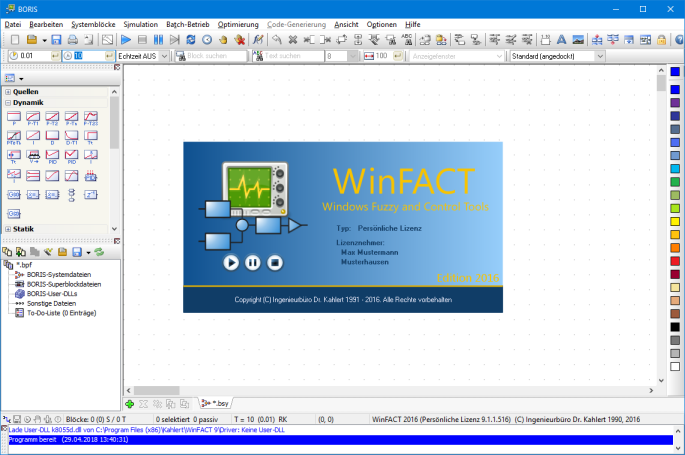The image size is (685, 455).
Task: Open the Standard (angedockt) layout dropdown
Action: click(600, 56)
